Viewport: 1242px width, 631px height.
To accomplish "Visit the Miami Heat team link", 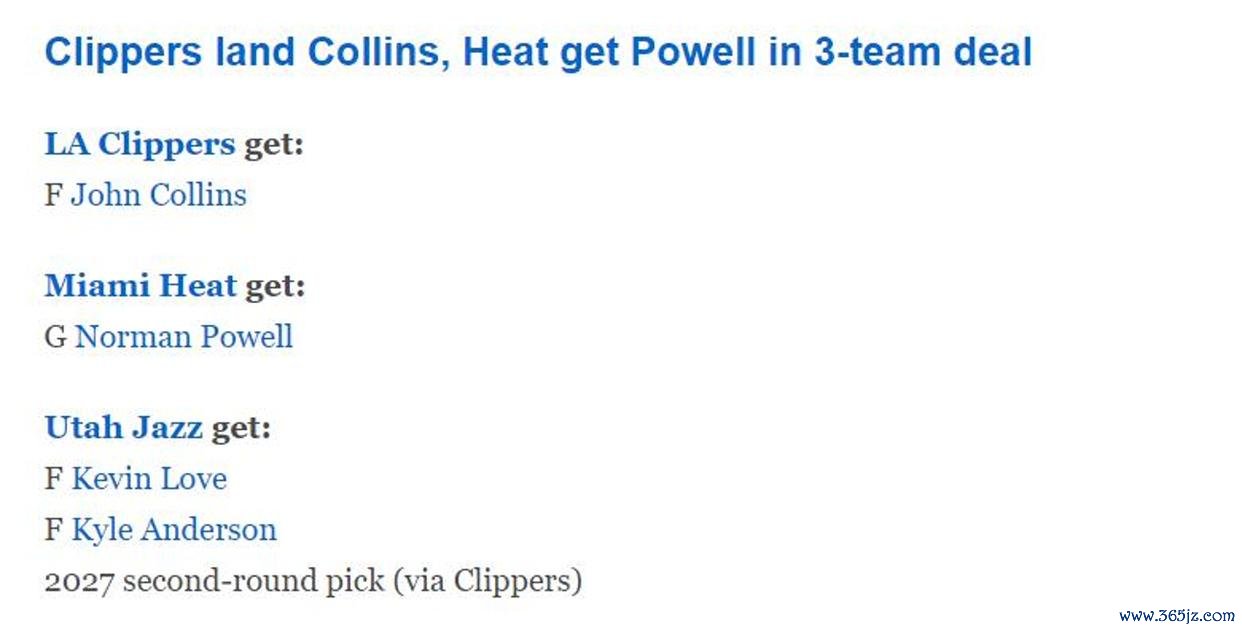I will click(x=141, y=287).
